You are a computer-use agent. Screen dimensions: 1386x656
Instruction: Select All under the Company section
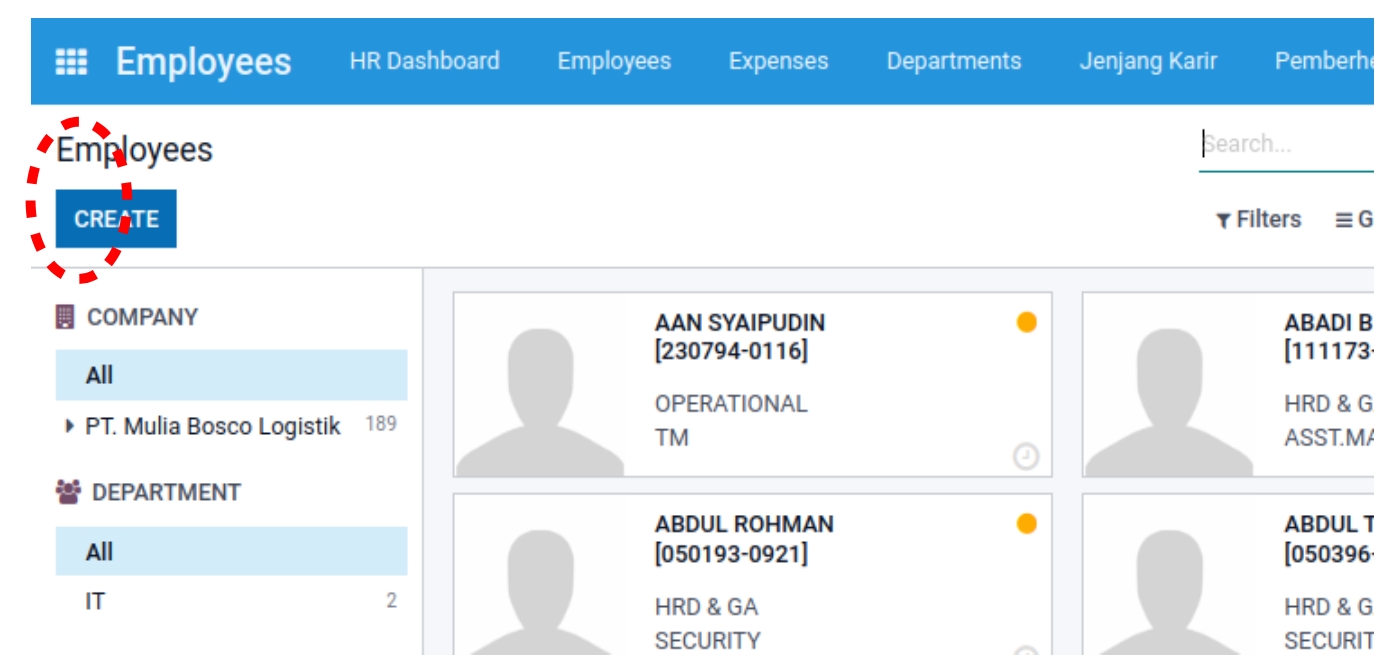click(x=99, y=375)
